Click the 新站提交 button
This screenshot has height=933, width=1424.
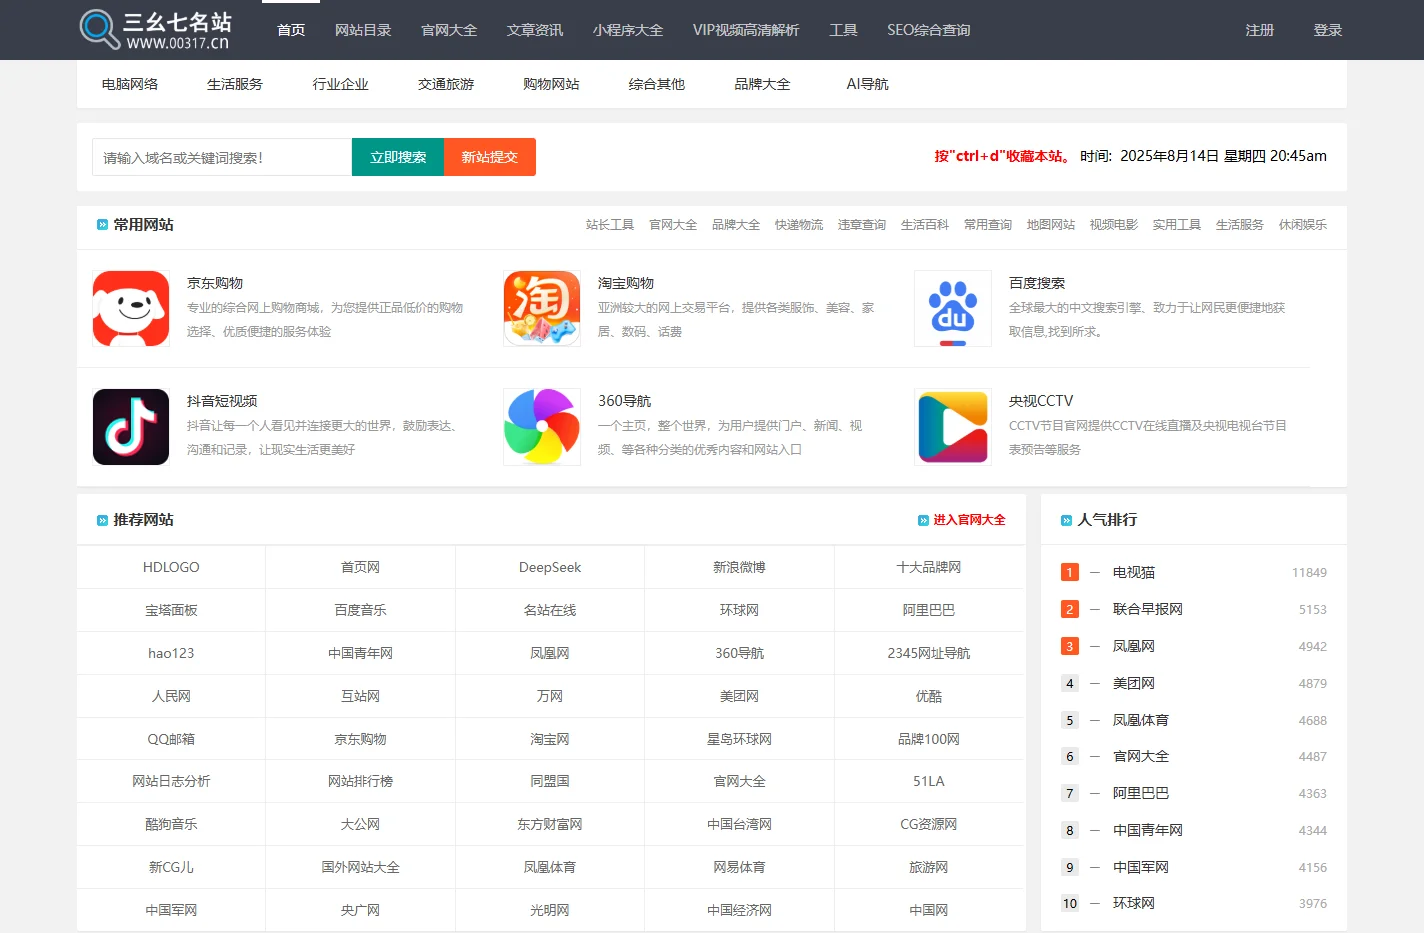pyautogui.click(x=490, y=157)
